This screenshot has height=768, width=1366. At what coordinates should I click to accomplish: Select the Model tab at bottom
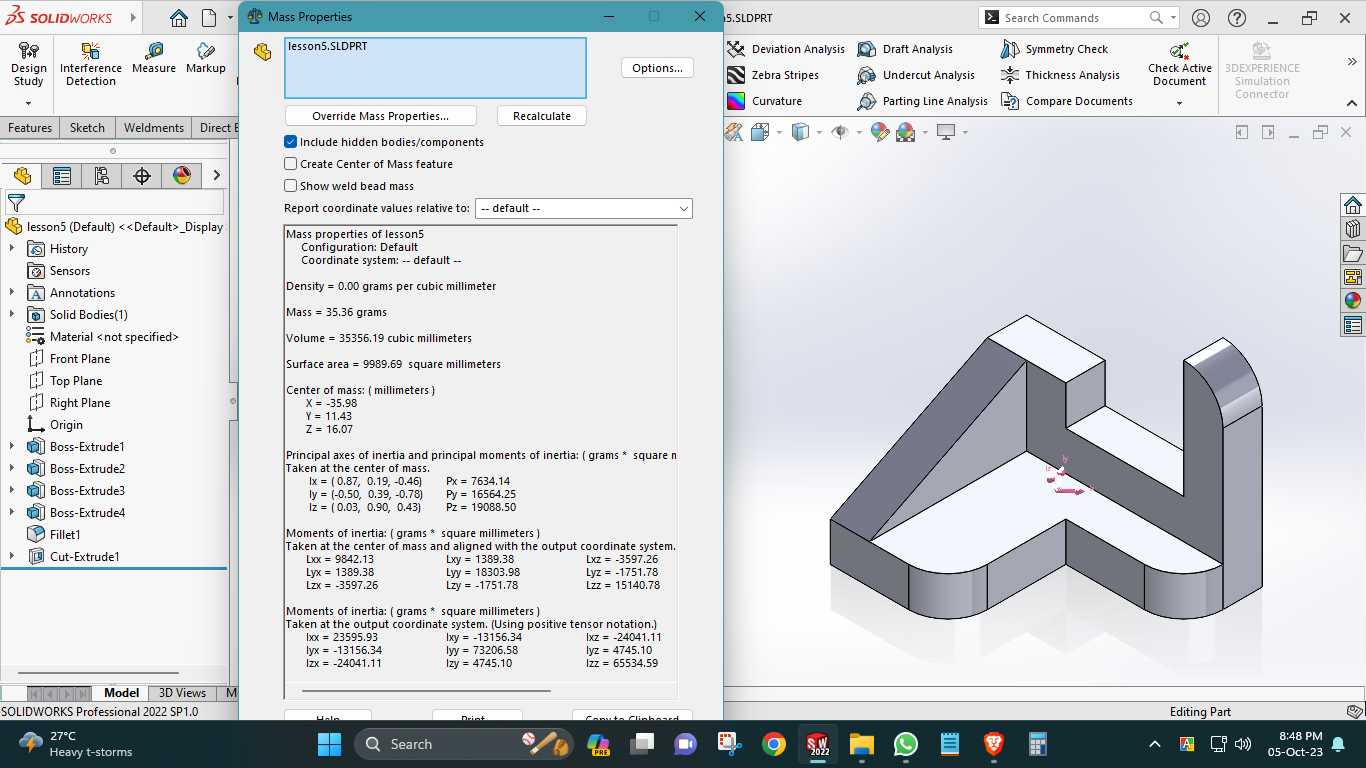pyautogui.click(x=121, y=693)
